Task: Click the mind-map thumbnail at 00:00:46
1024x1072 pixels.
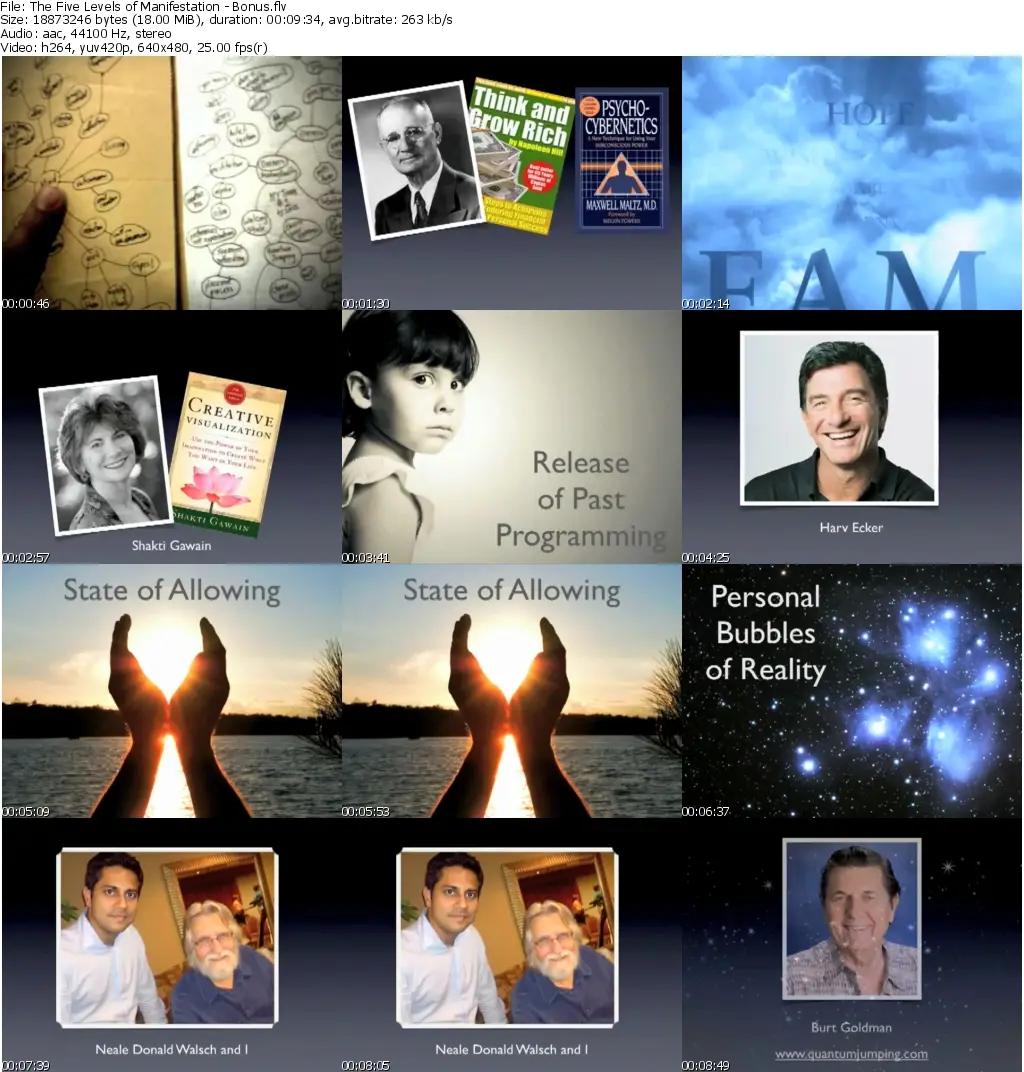Action: tap(172, 183)
